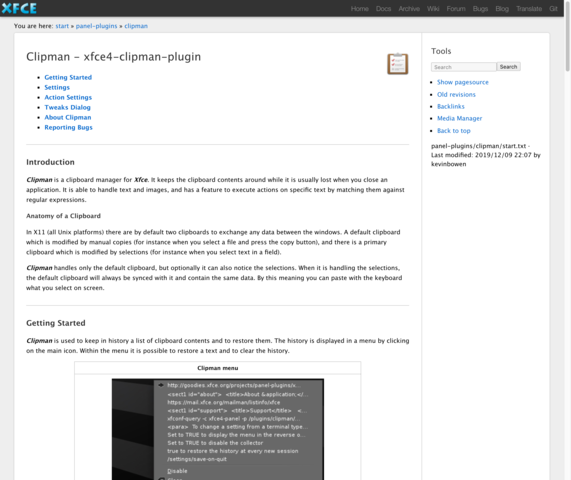
Task: Open the Action Settings contents link
Action: coord(68,97)
